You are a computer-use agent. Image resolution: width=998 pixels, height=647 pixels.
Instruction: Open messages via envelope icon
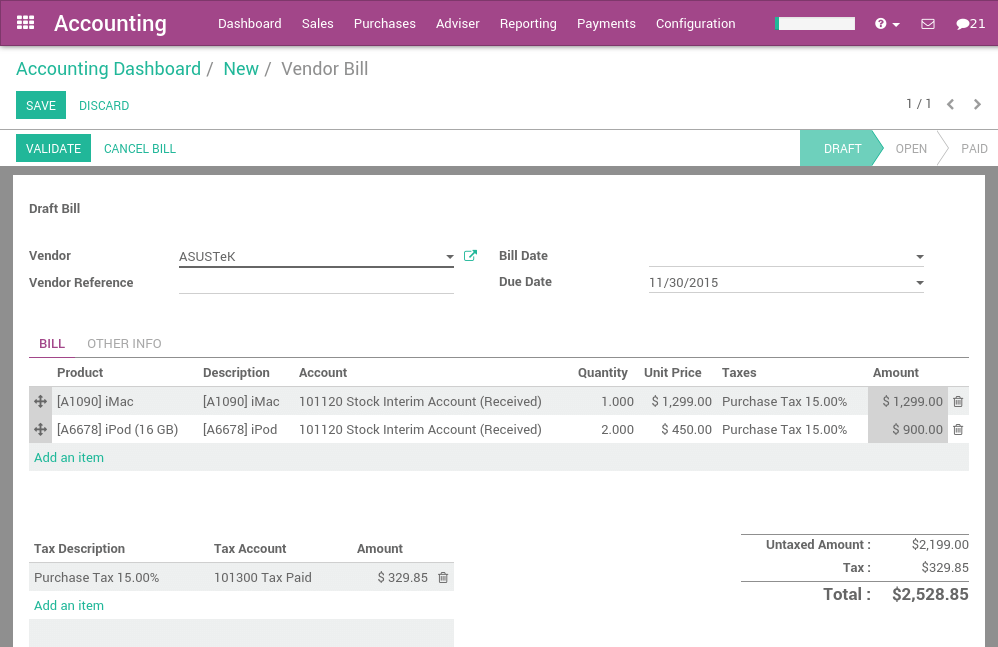[x=926, y=23]
